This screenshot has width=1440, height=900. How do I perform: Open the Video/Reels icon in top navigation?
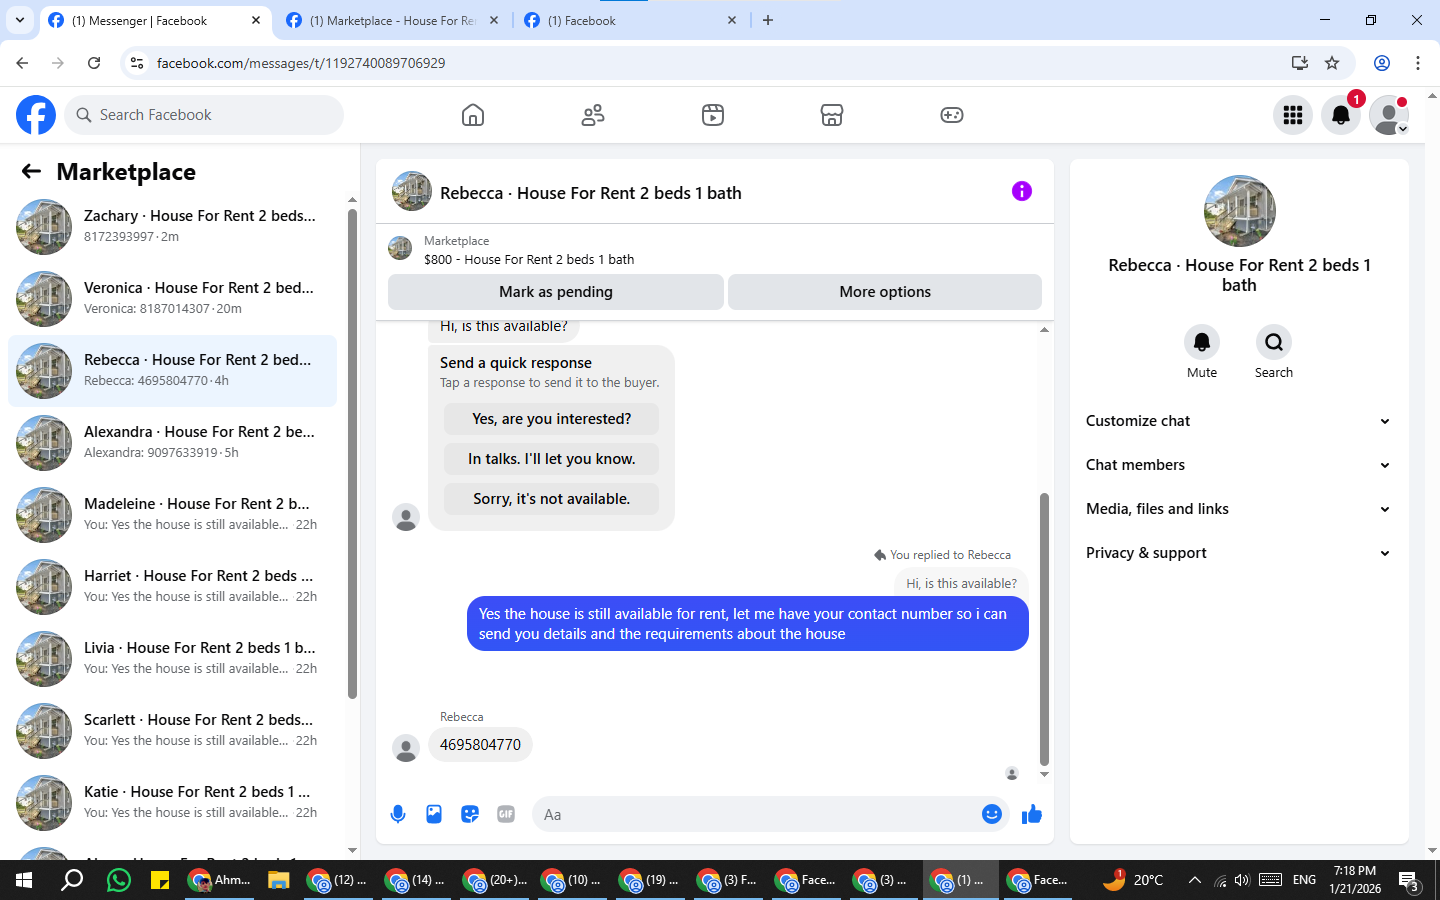click(712, 115)
